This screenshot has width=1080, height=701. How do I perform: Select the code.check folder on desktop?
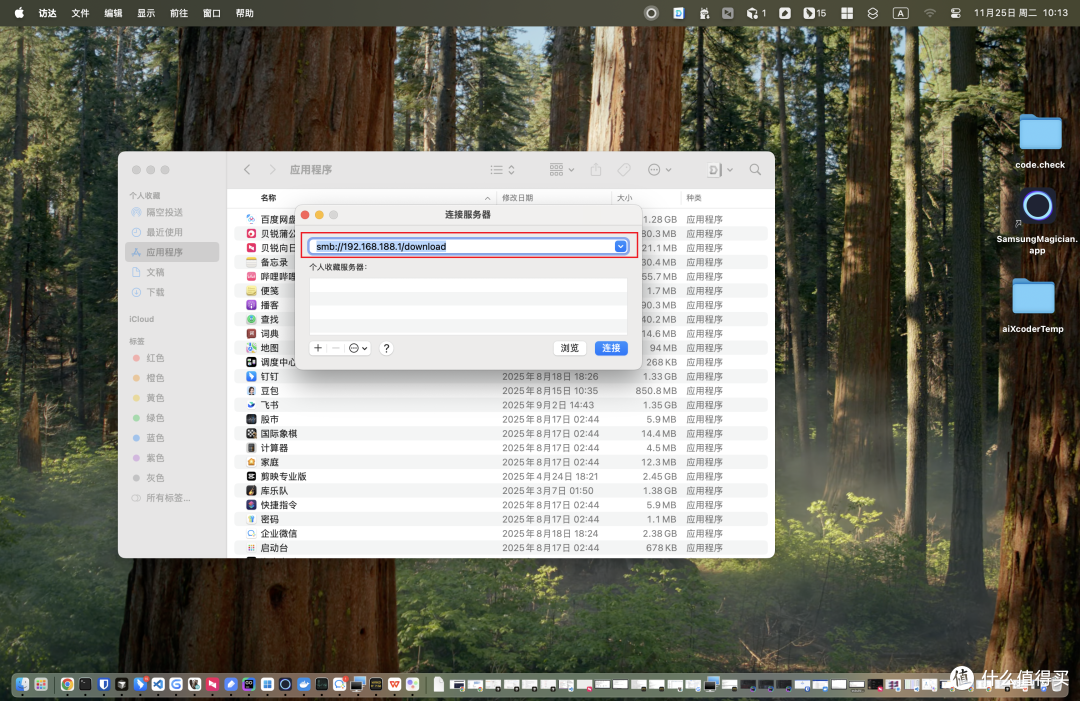(1040, 141)
